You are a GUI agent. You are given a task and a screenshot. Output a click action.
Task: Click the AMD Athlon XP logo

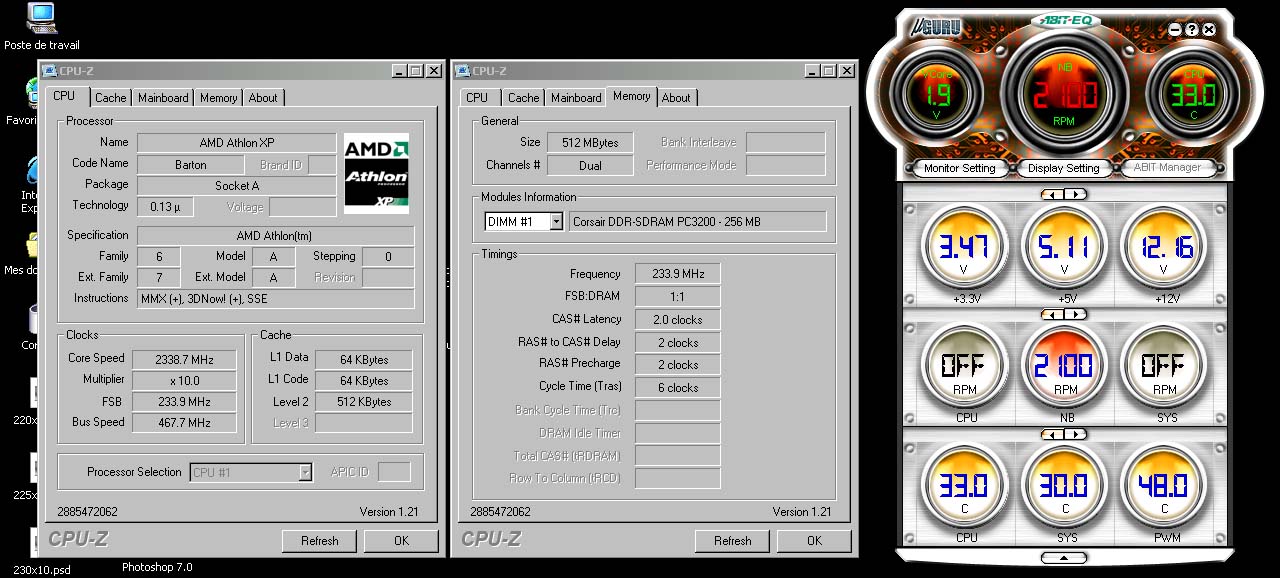point(376,173)
